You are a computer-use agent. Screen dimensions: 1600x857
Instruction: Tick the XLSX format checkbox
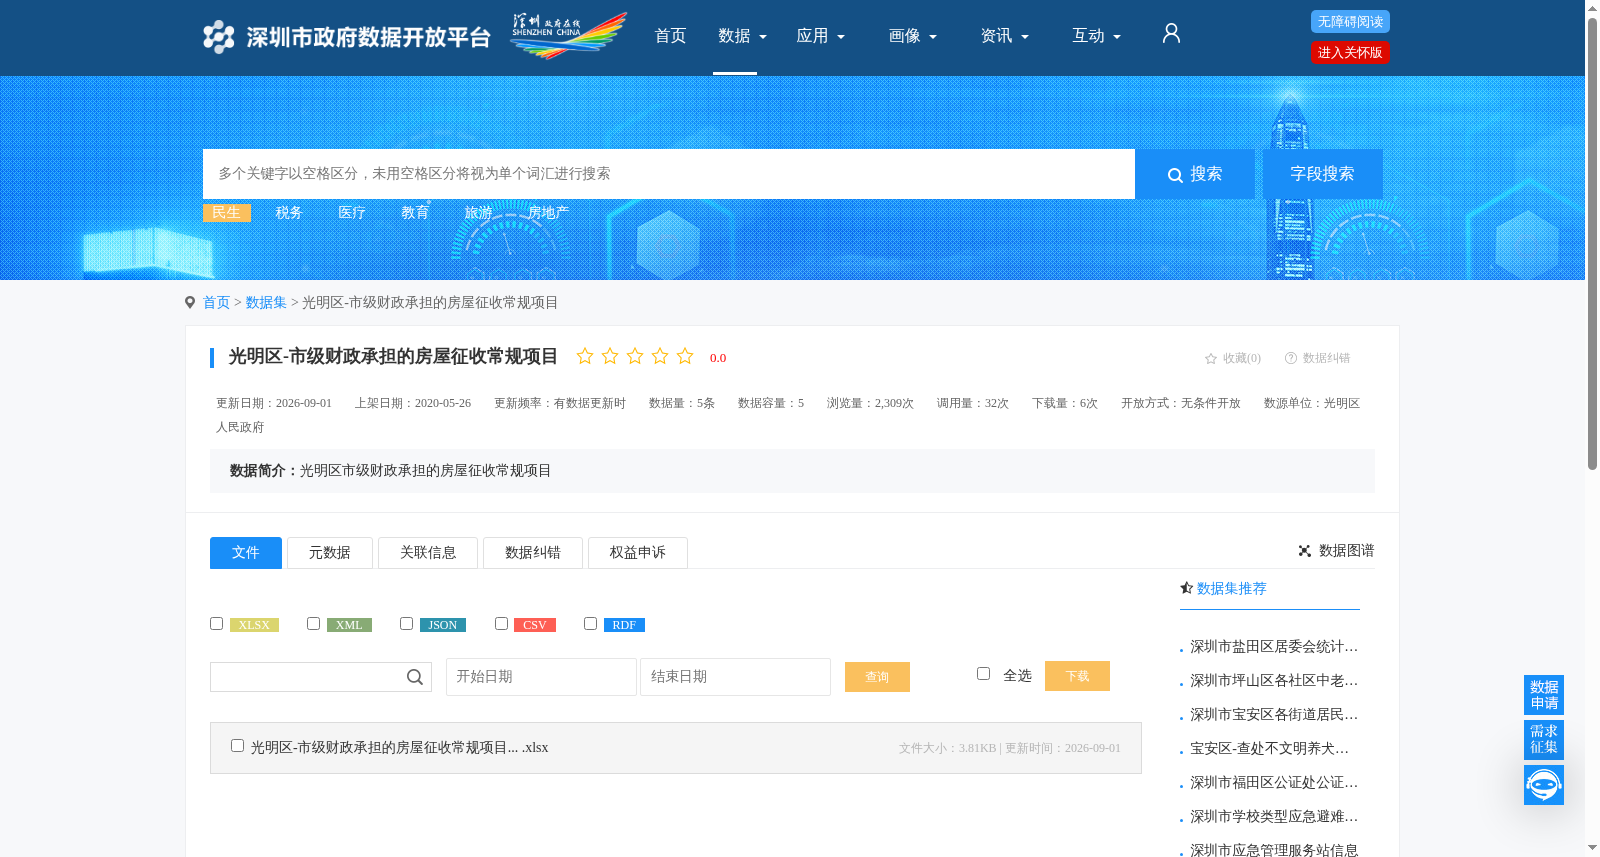pos(216,623)
